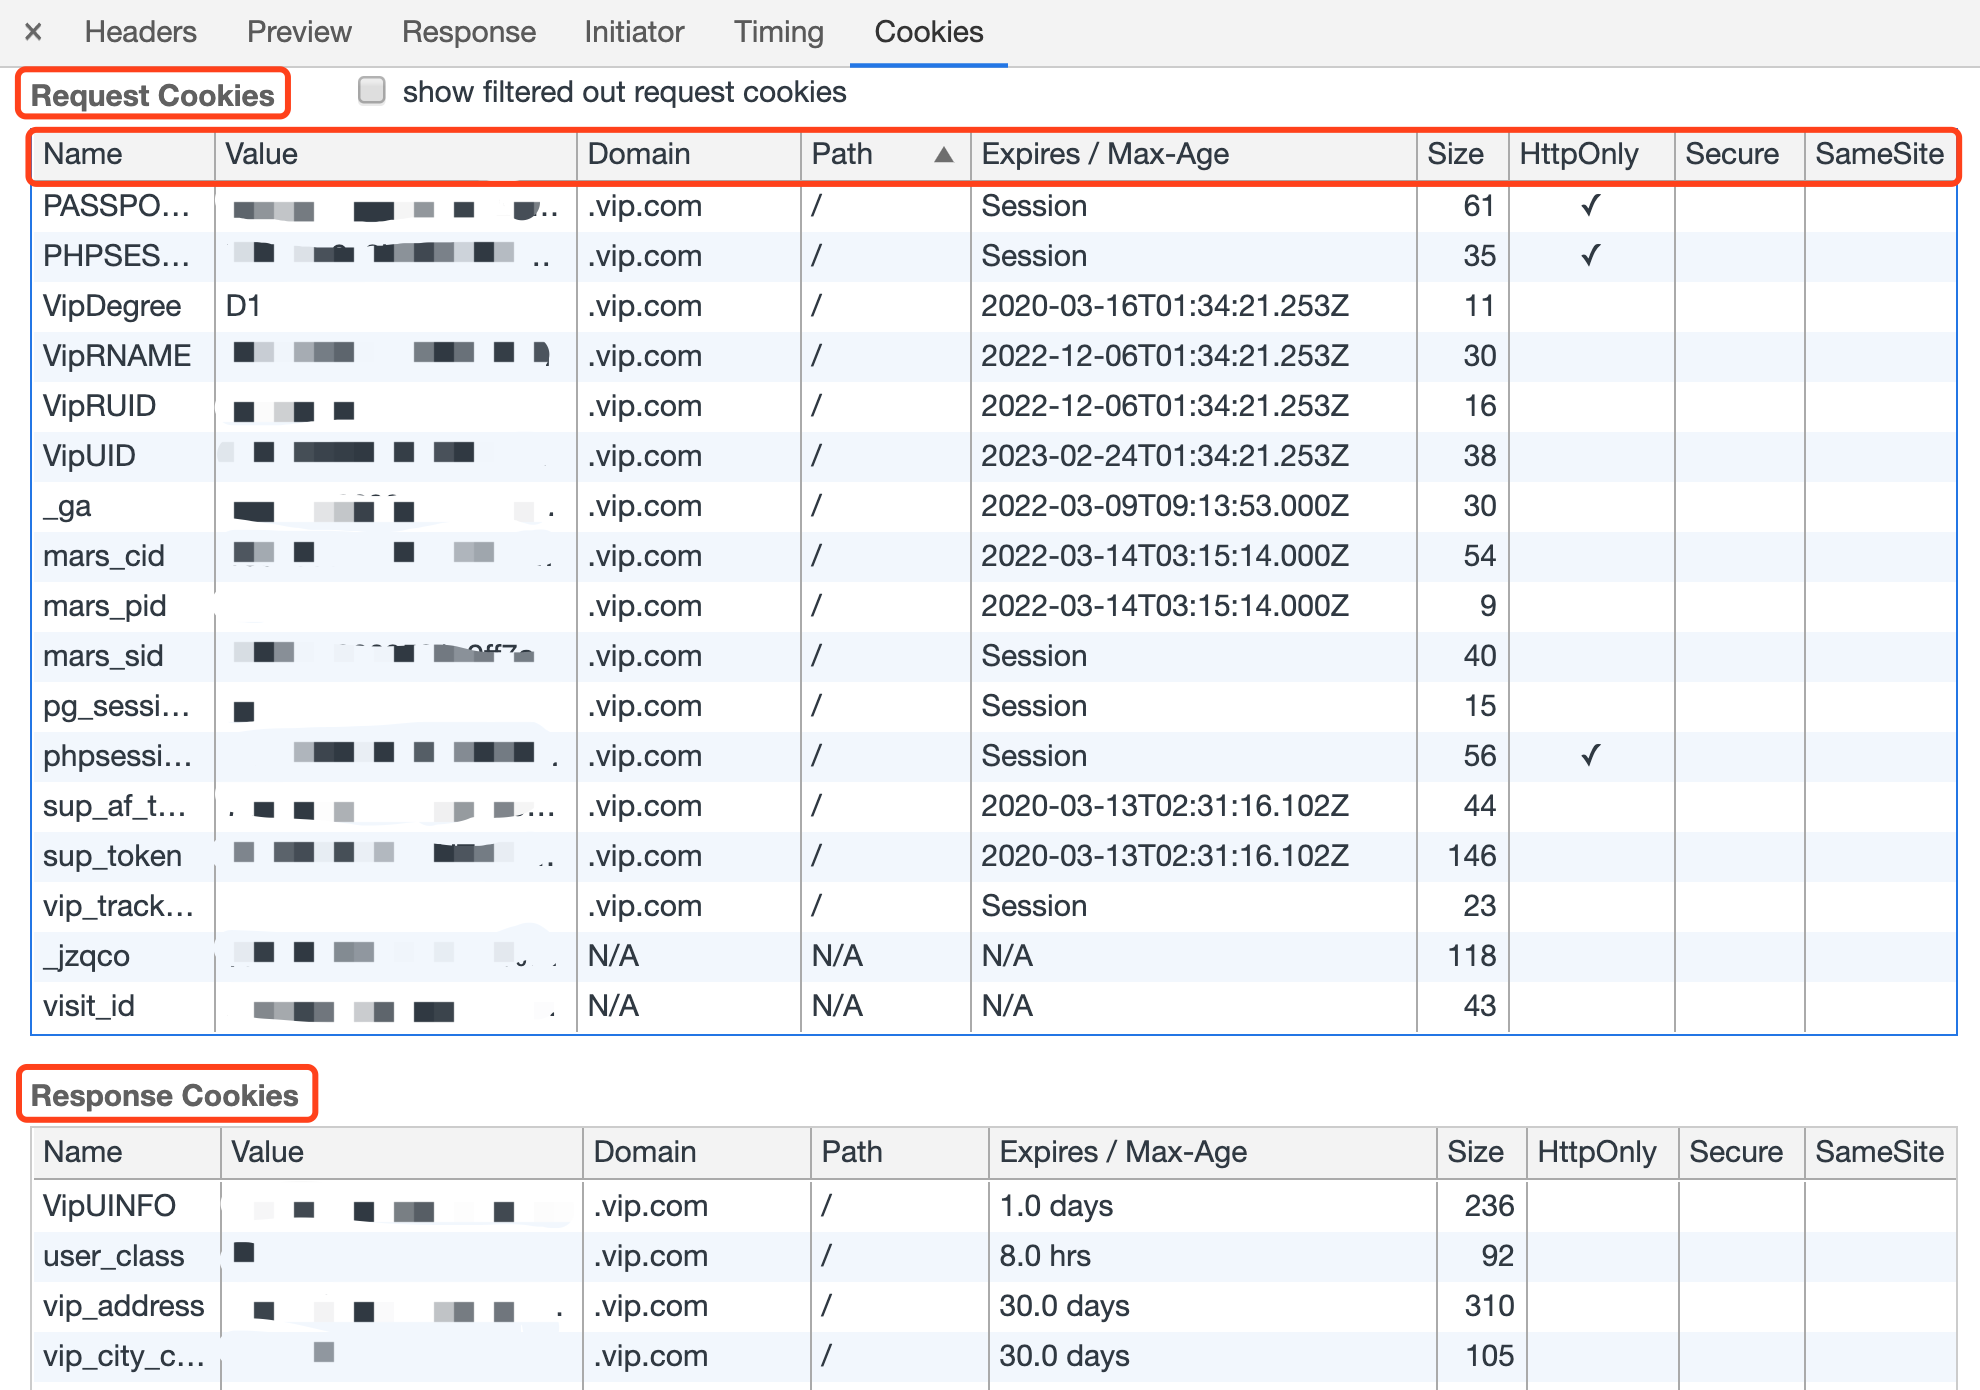This screenshot has height=1390, width=1980.
Task: Click the sup_token cookie row
Action: 112,856
